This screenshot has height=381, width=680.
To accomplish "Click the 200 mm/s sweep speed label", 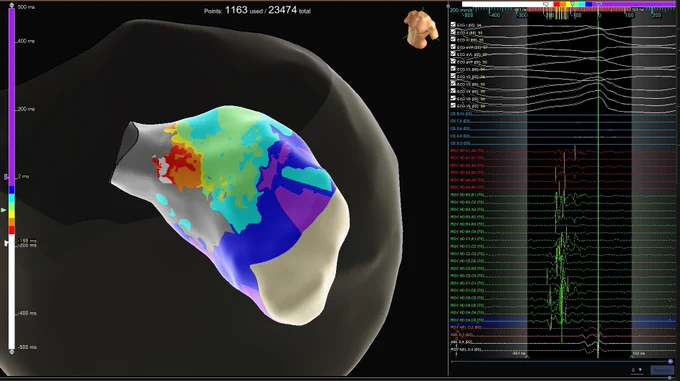I will 460,10.
